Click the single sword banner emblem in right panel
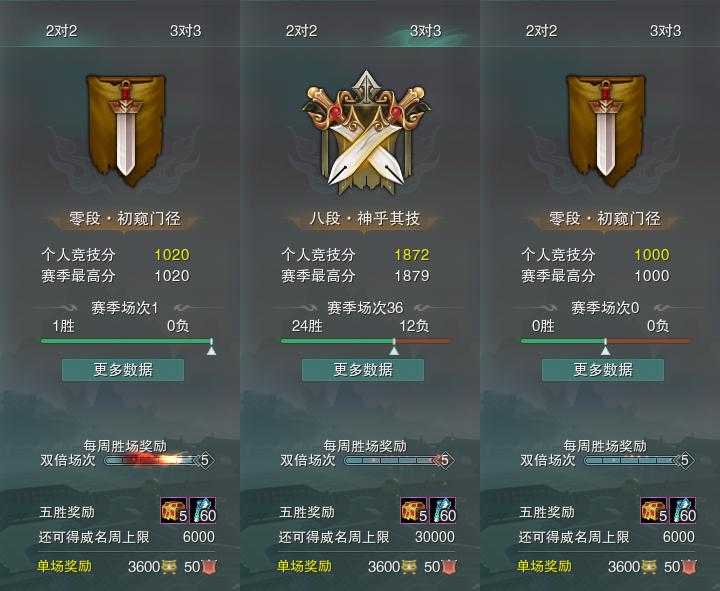The width and height of the screenshot is (720, 591). [606, 131]
